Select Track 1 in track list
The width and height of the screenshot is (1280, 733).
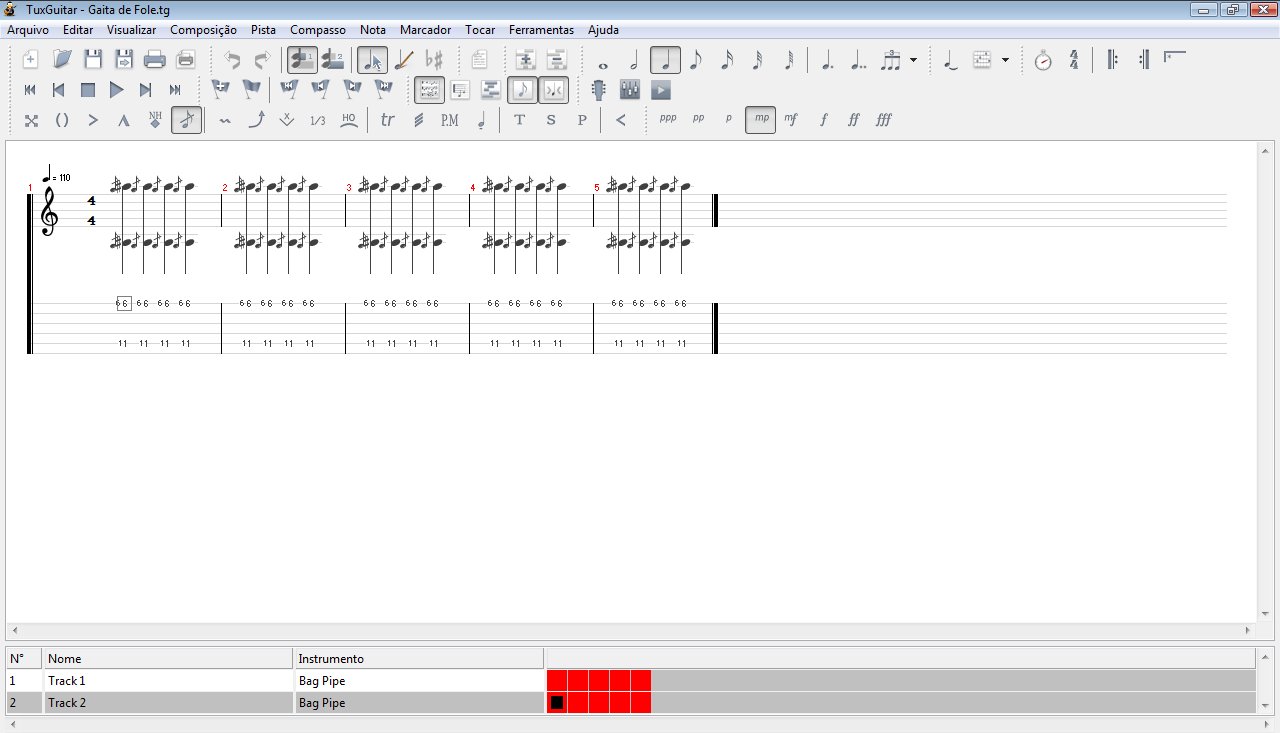tap(67, 681)
